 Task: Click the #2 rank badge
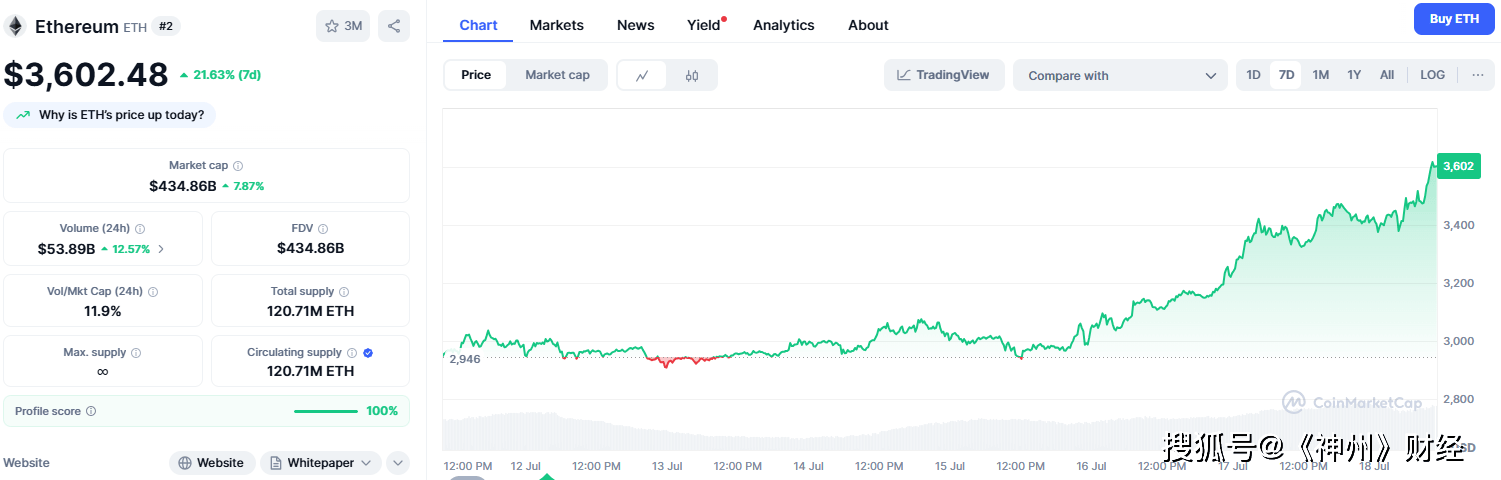coord(166,26)
